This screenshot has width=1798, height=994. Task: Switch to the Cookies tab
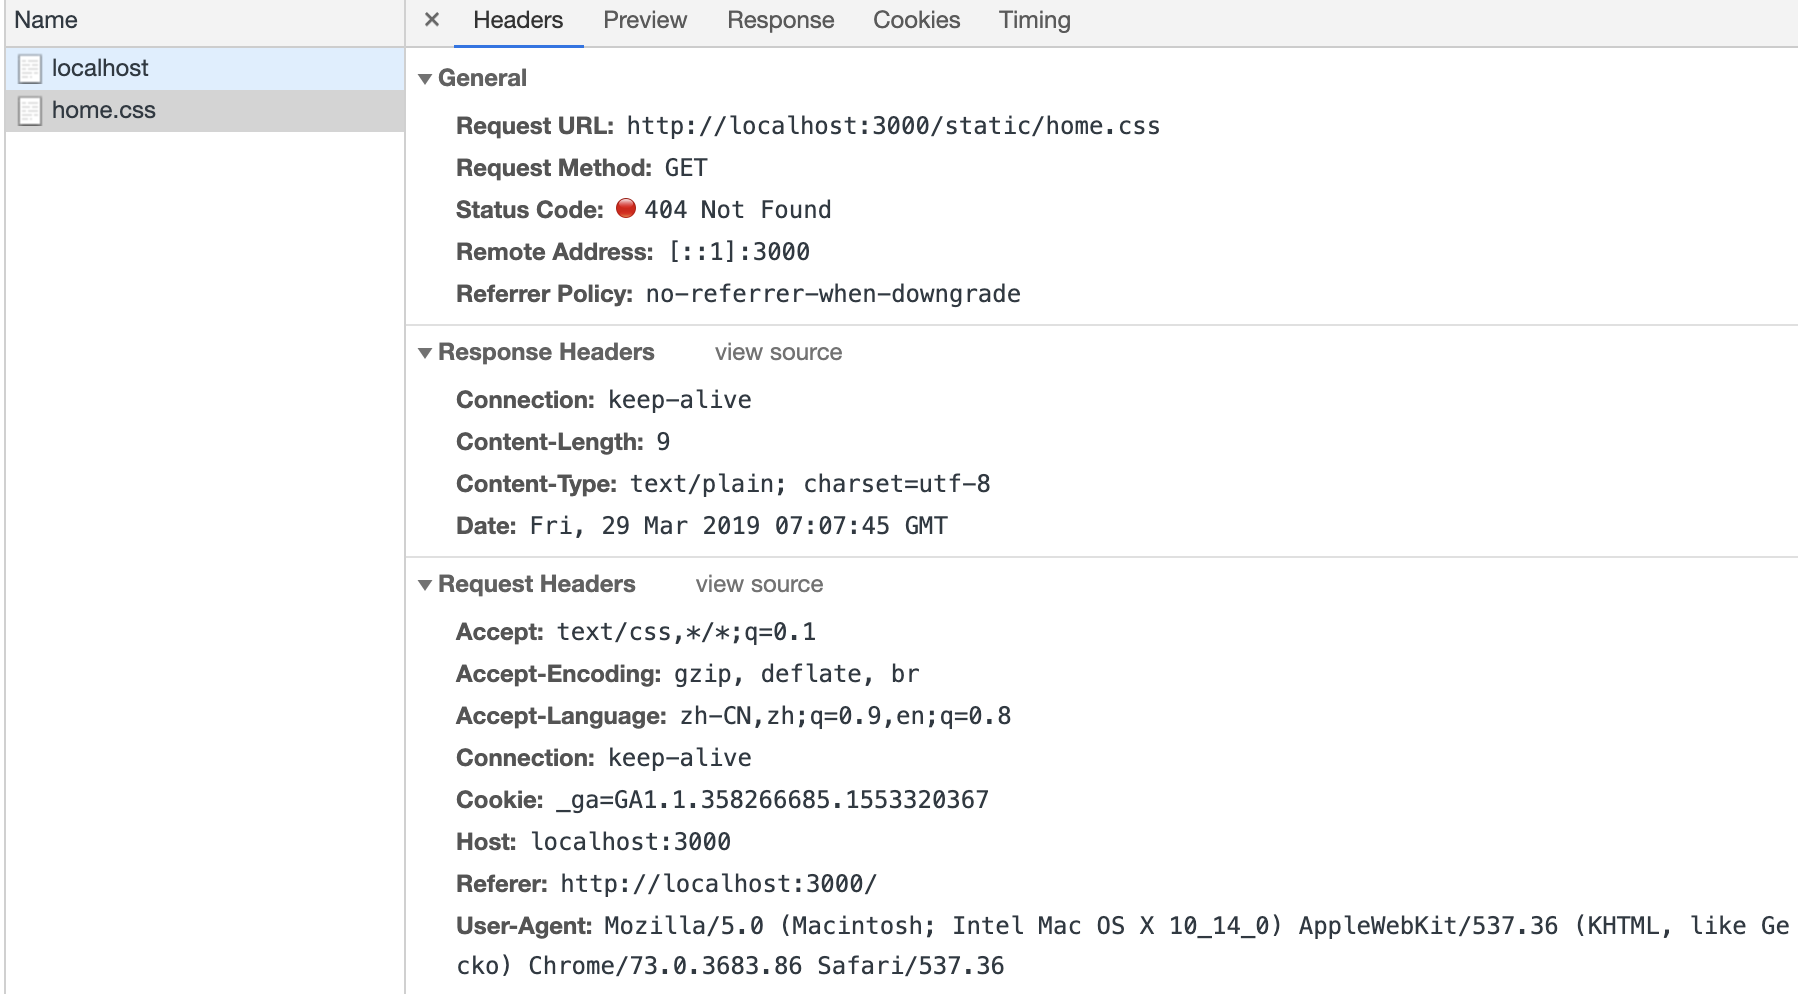click(916, 20)
